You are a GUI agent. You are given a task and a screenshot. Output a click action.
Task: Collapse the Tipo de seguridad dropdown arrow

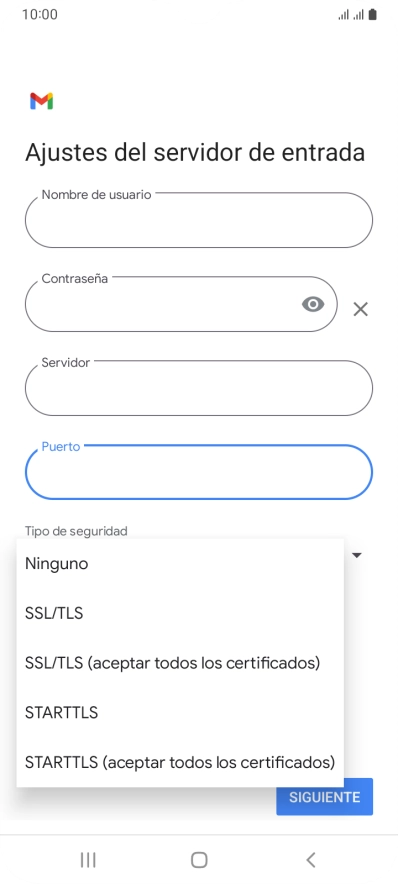click(x=356, y=555)
